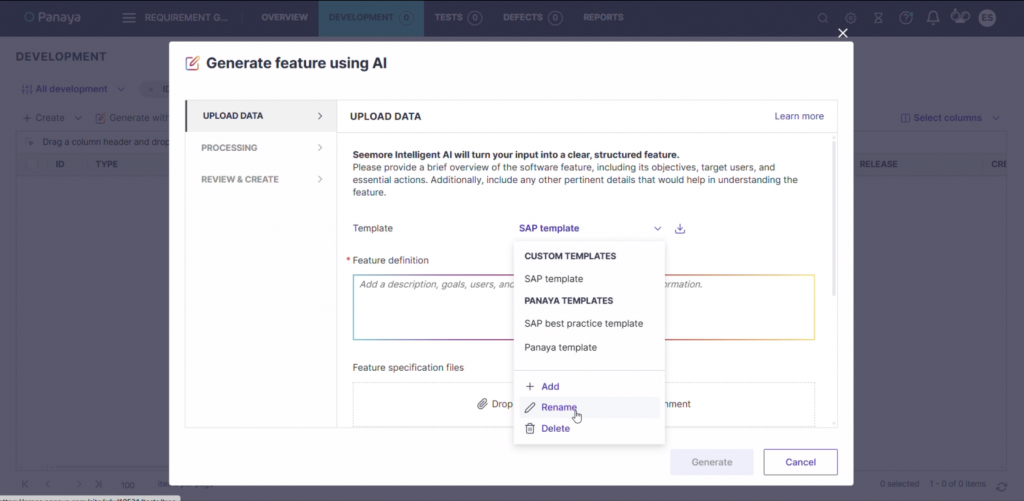Open Select columns dropdown
The height and width of the screenshot is (501, 1024).
pyautogui.click(x=950, y=118)
